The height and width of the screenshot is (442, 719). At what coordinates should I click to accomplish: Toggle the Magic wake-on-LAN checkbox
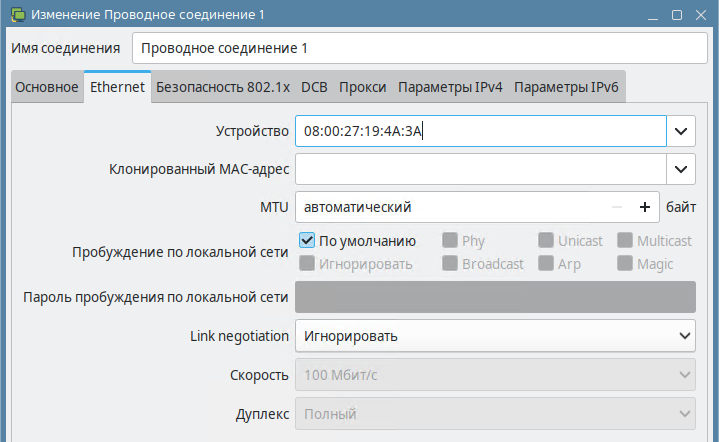[x=625, y=263]
